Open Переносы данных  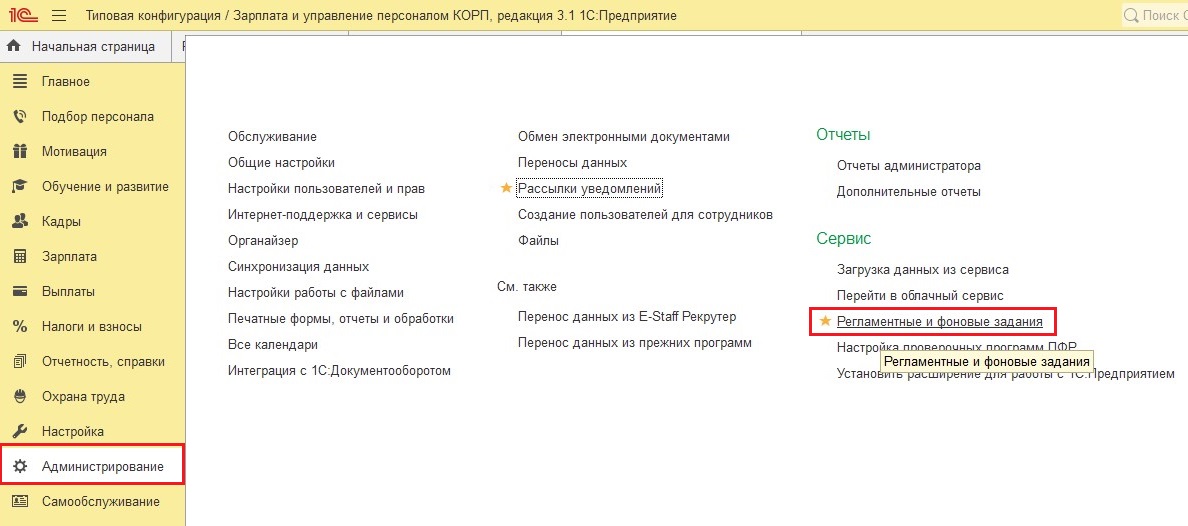572,162
